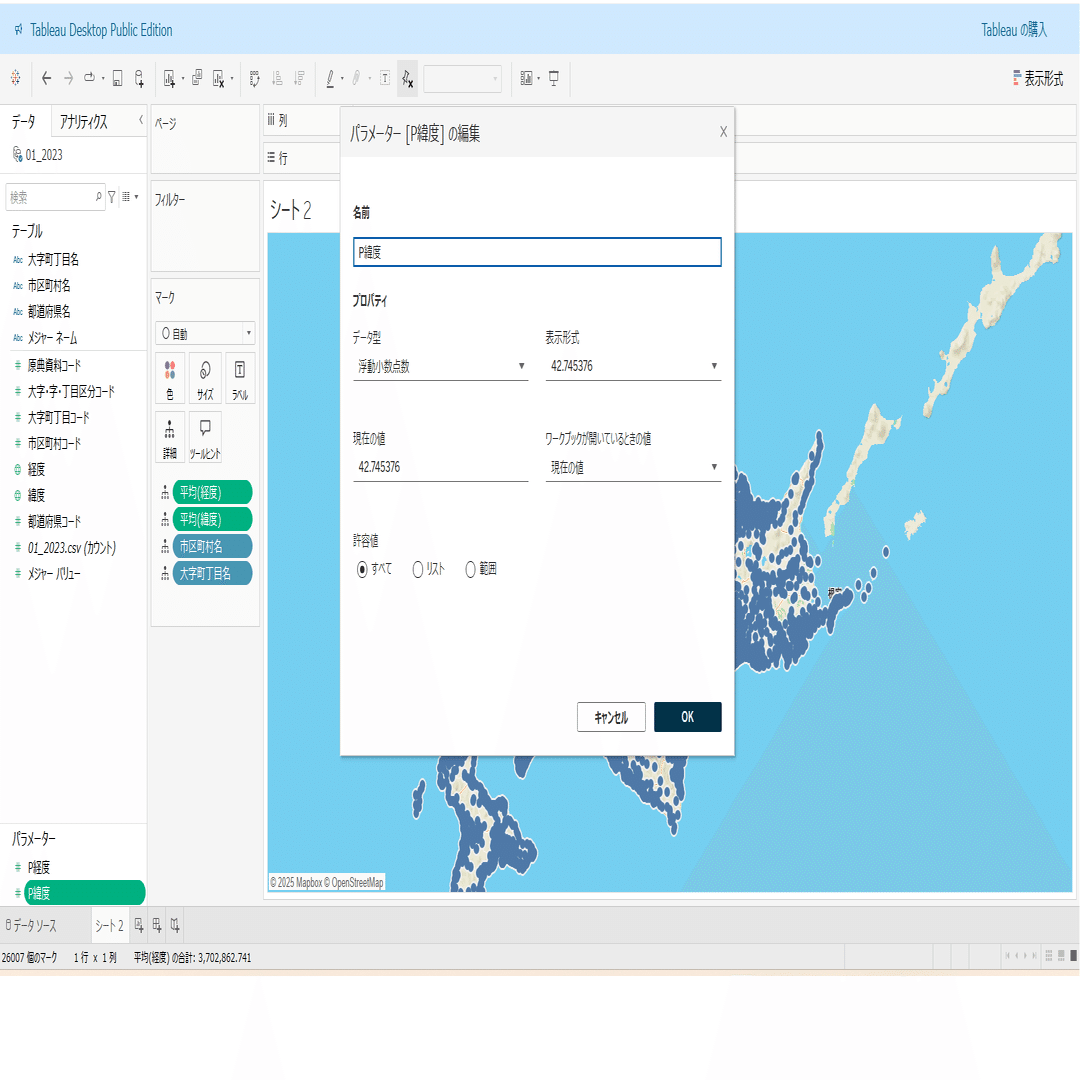Click the Presentation Mode icon in the toolbar
This screenshot has height=1080, width=1080.
point(556,77)
